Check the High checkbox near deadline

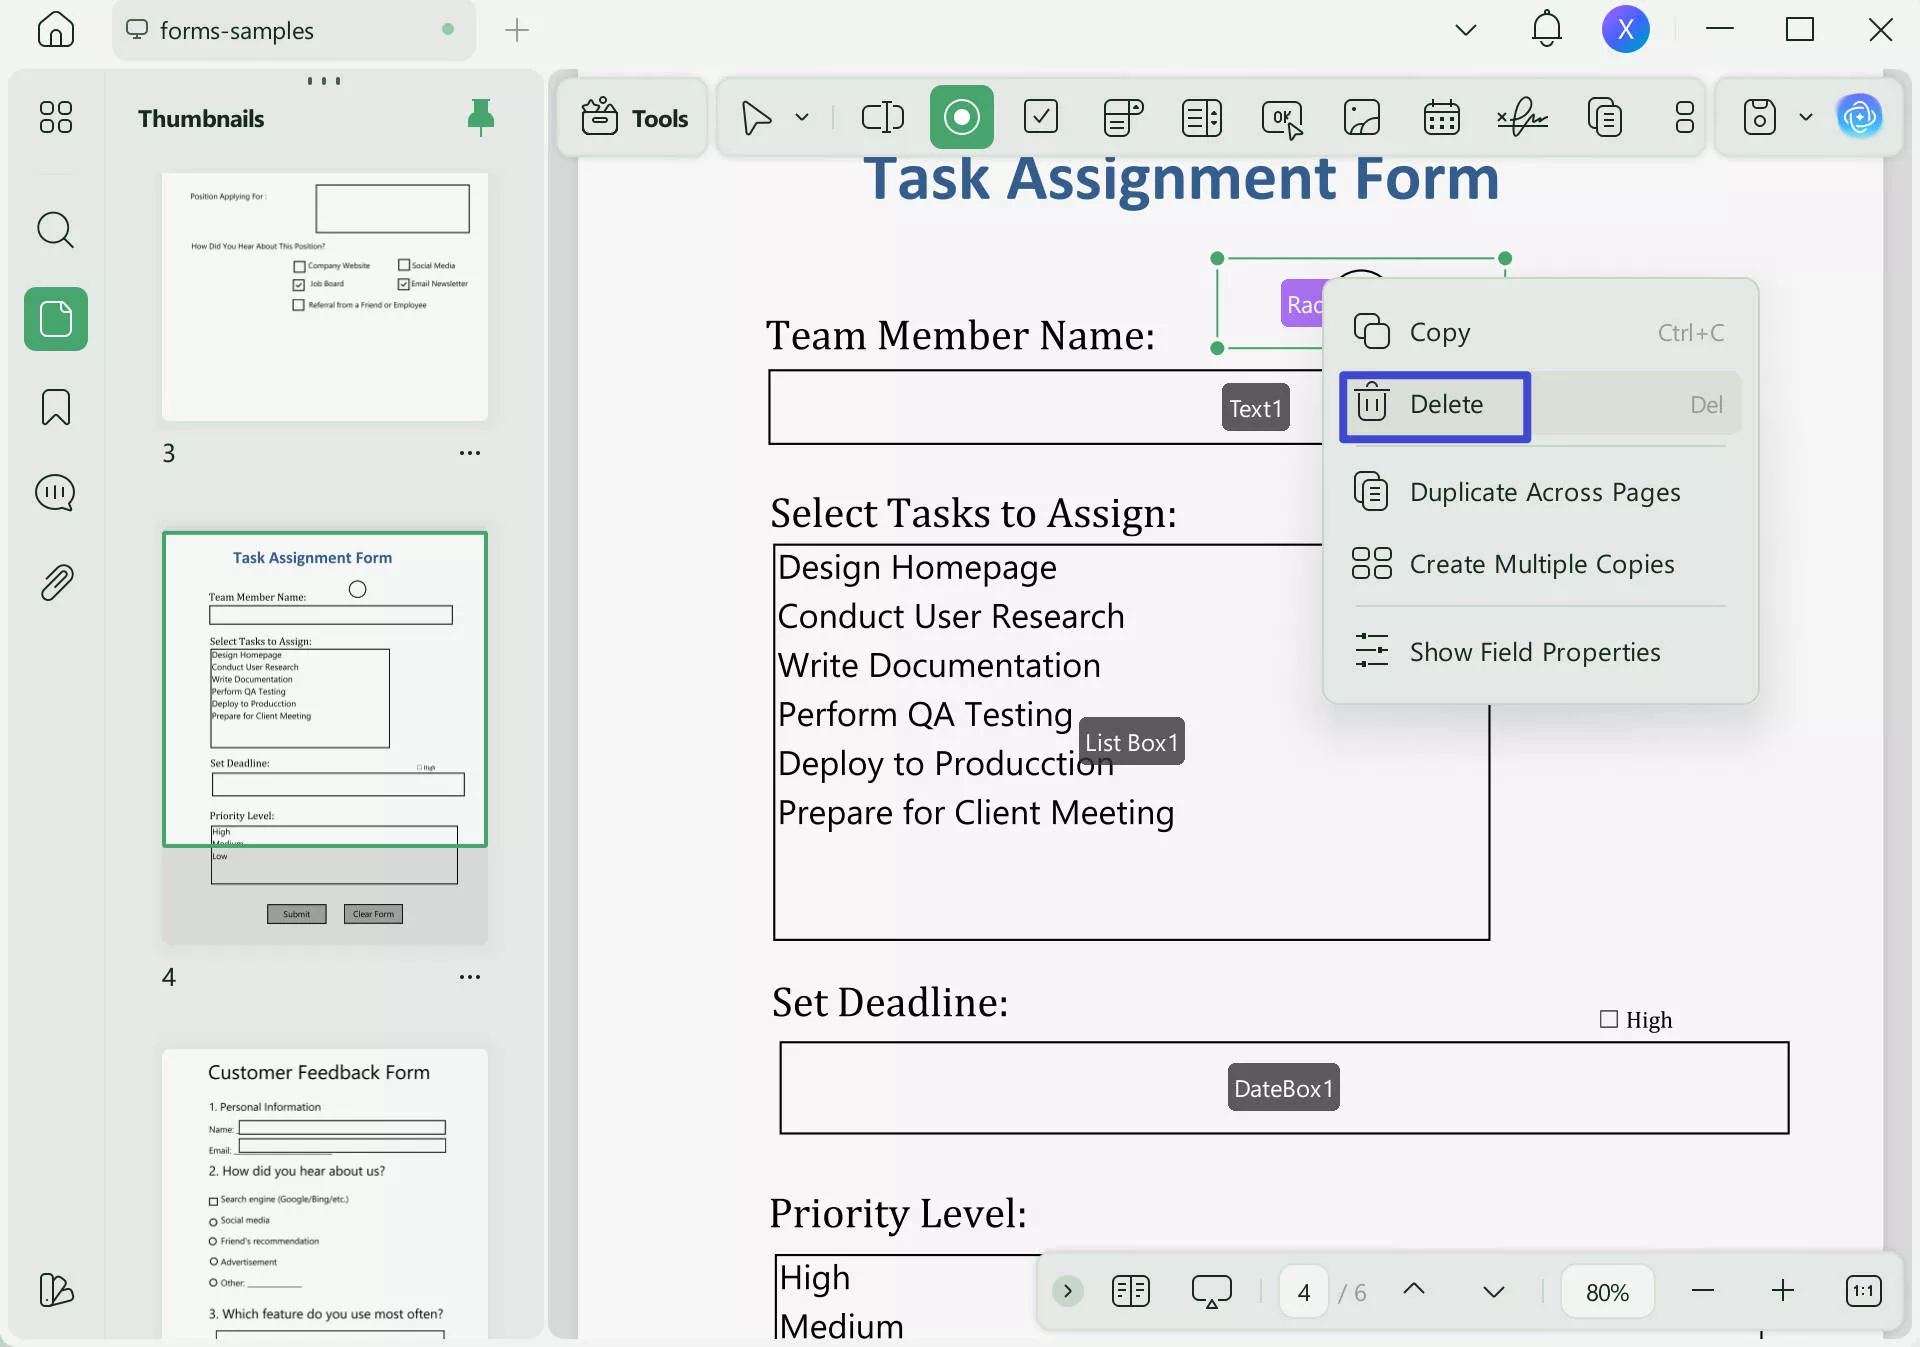(x=1608, y=1019)
